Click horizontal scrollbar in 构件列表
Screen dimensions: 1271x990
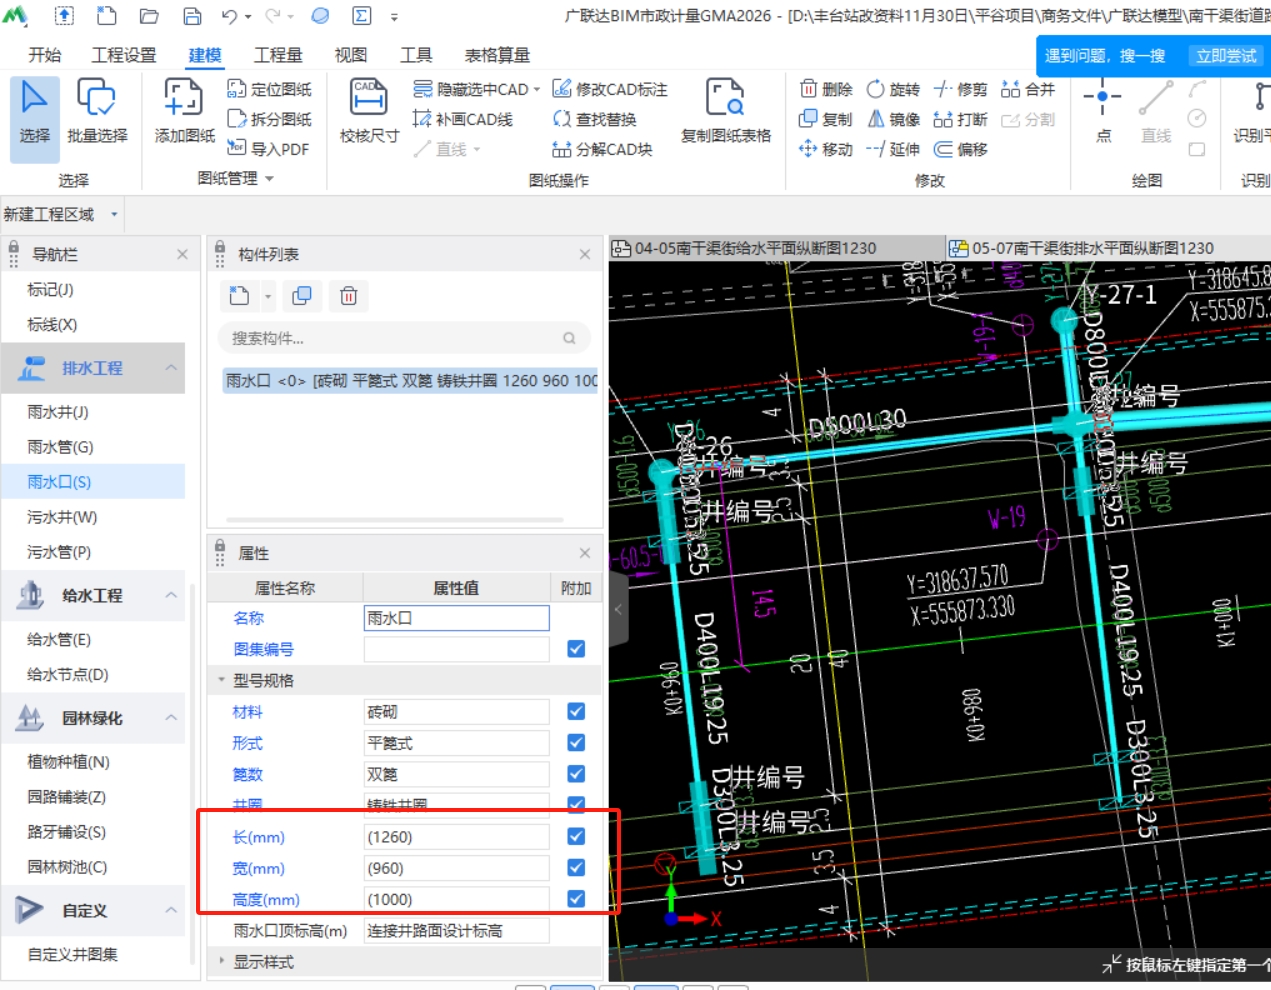[x=395, y=520]
